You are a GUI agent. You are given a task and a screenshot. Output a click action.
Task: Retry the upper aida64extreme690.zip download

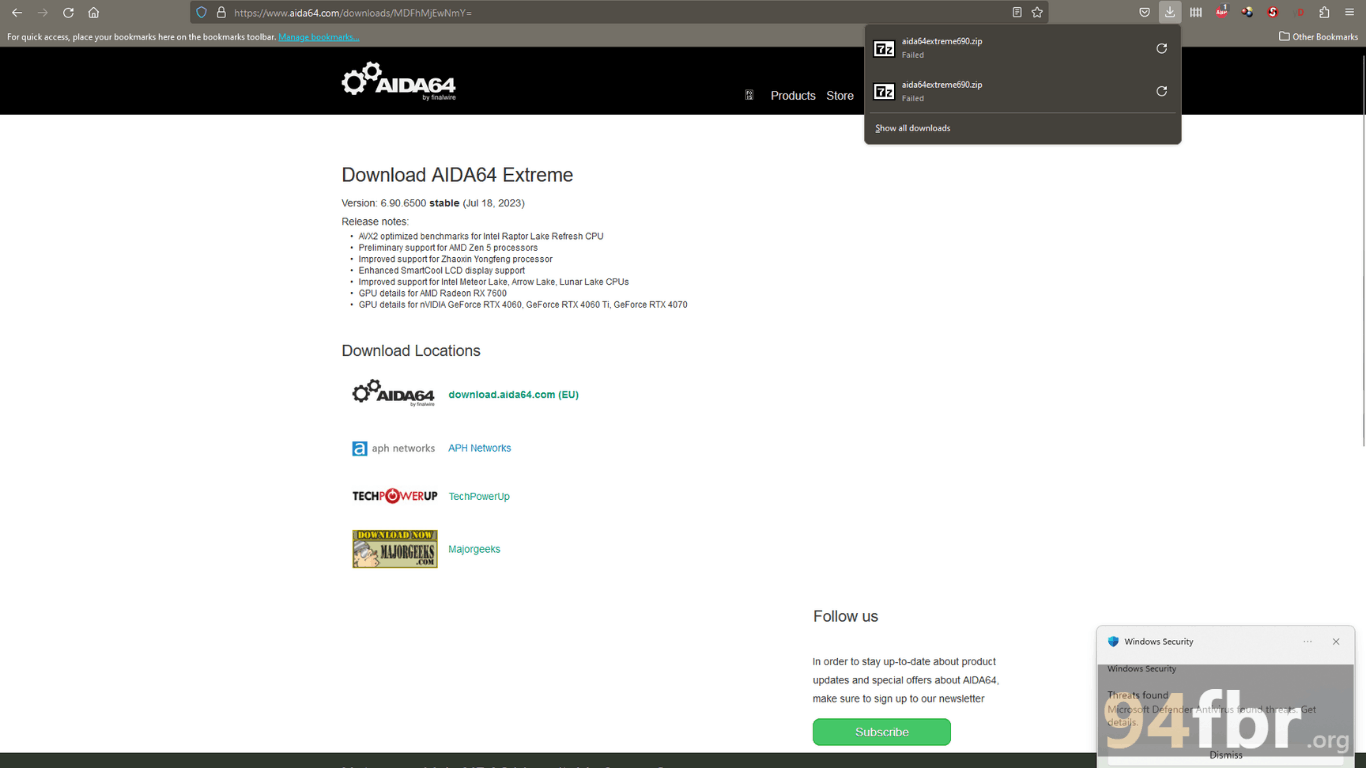pyautogui.click(x=1161, y=48)
